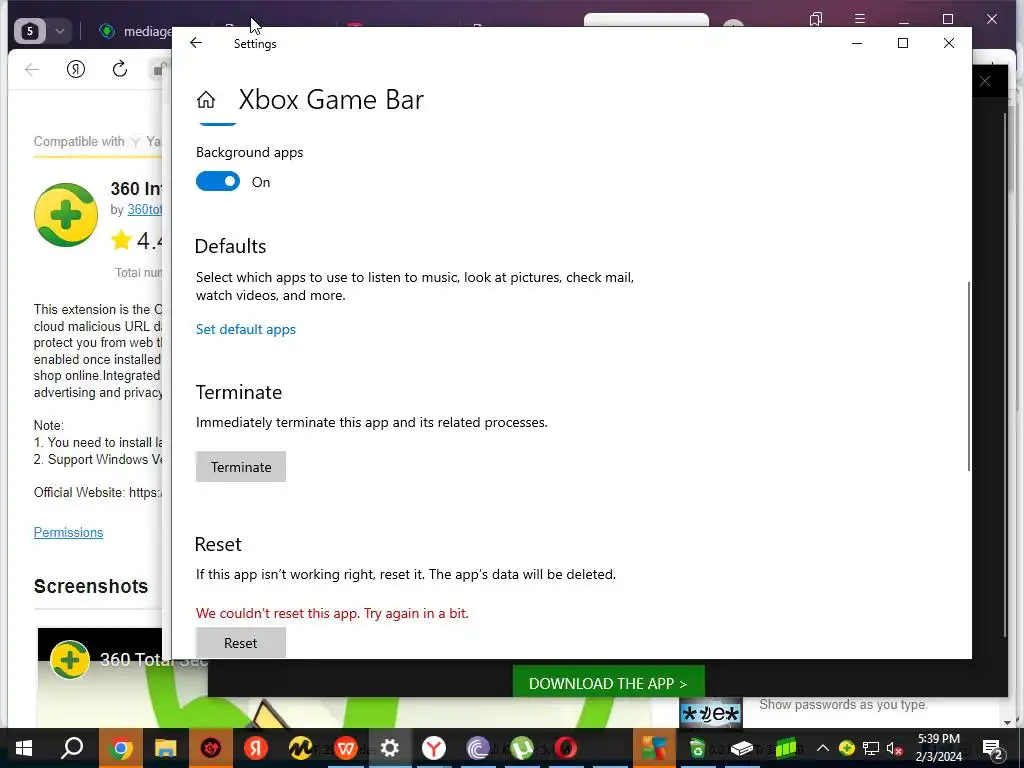1024x768 pixels.
Task: Click the Settings window vertical scrollbar
Action: [x=968, y=376]
